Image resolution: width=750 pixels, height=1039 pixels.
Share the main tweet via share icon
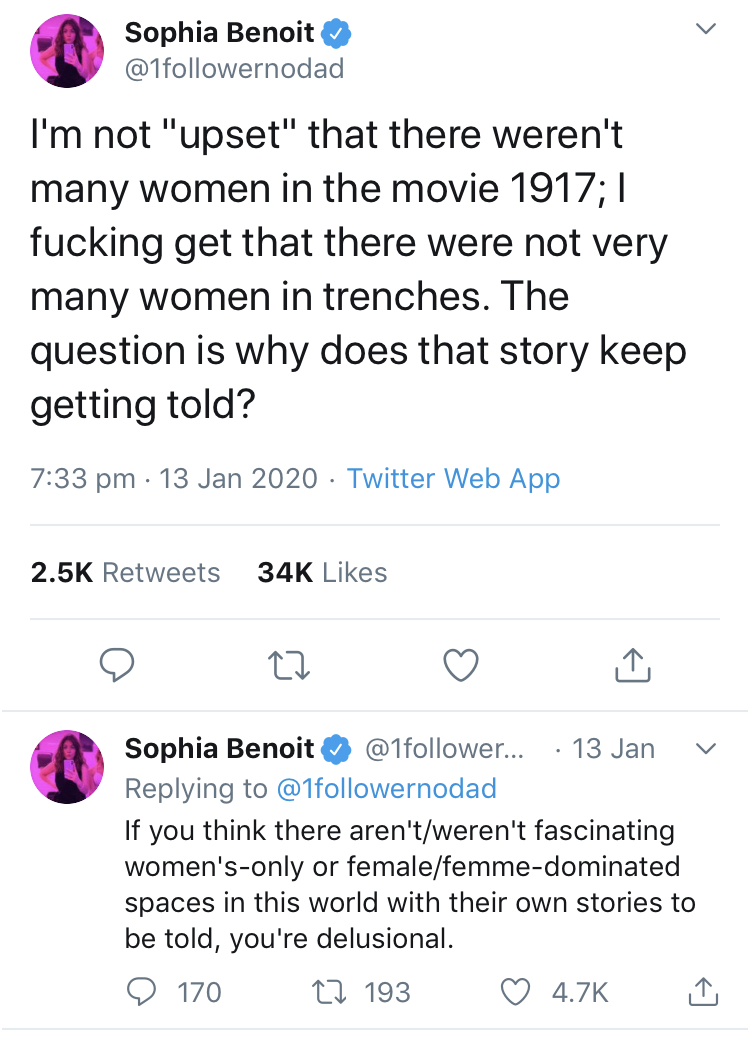[x=633, y=664]
